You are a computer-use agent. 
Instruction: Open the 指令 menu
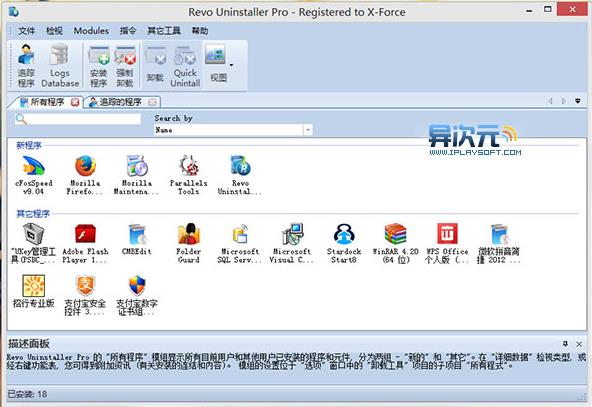[x=128, y=31]
